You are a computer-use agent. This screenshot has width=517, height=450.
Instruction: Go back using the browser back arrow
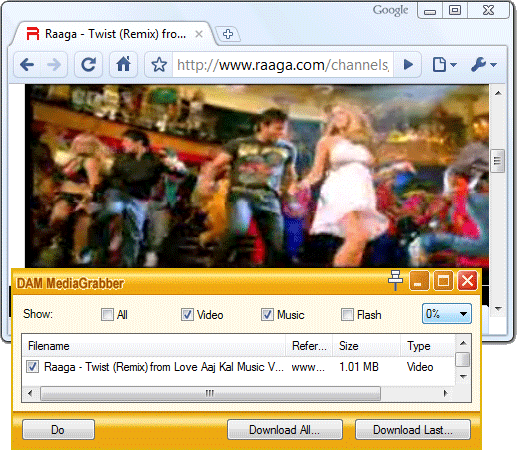pyautogui.click(x=27, y=64)
